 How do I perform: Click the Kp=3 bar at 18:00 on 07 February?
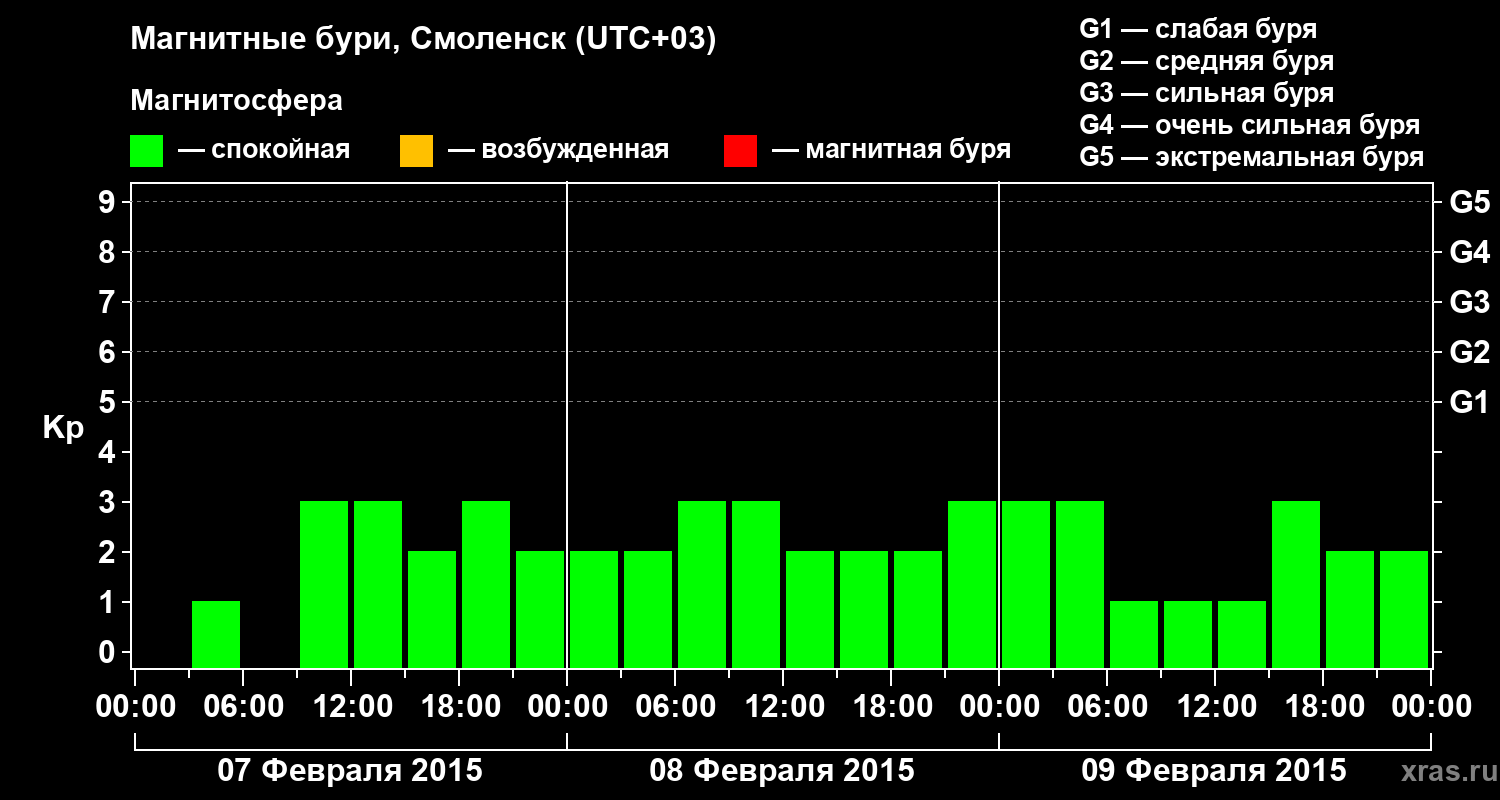486,584
